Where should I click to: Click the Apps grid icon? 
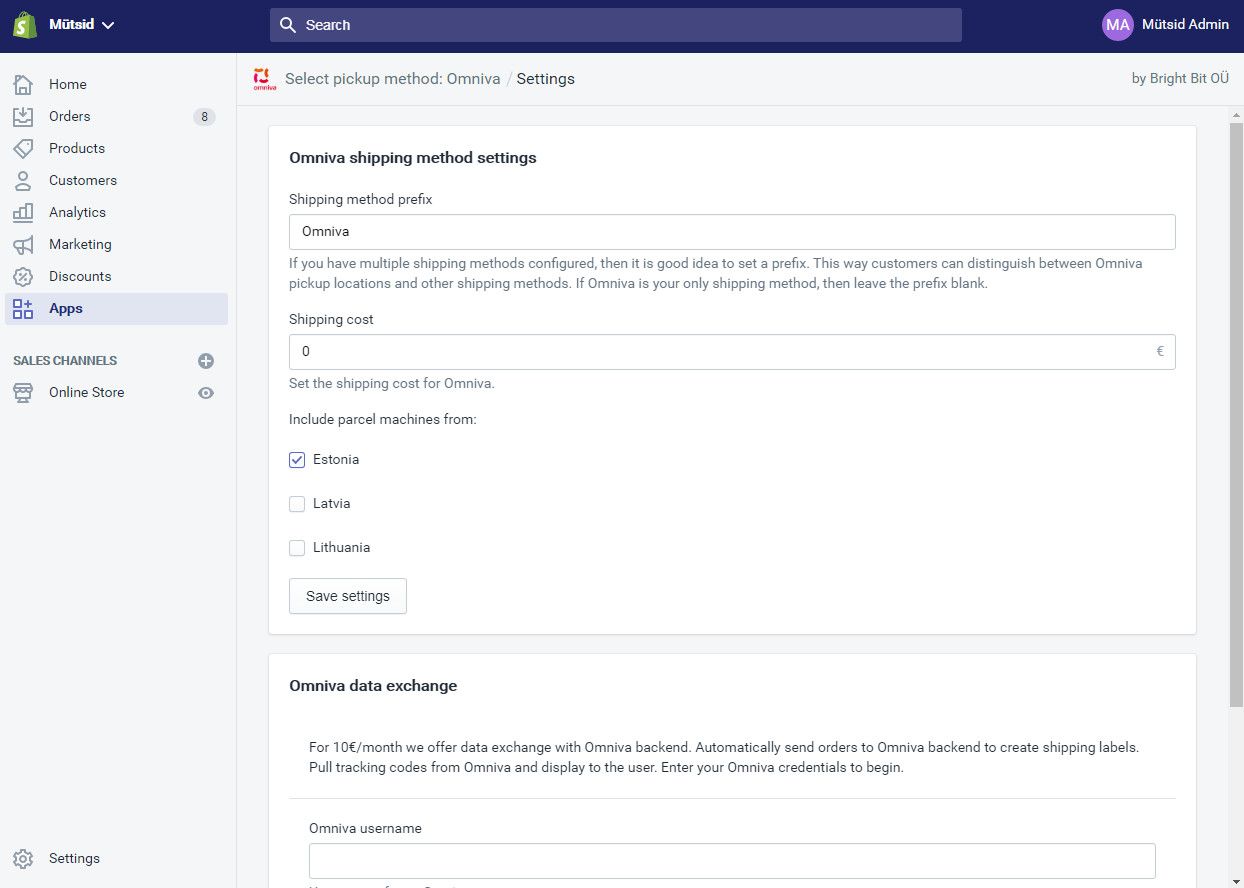point(23,308)
